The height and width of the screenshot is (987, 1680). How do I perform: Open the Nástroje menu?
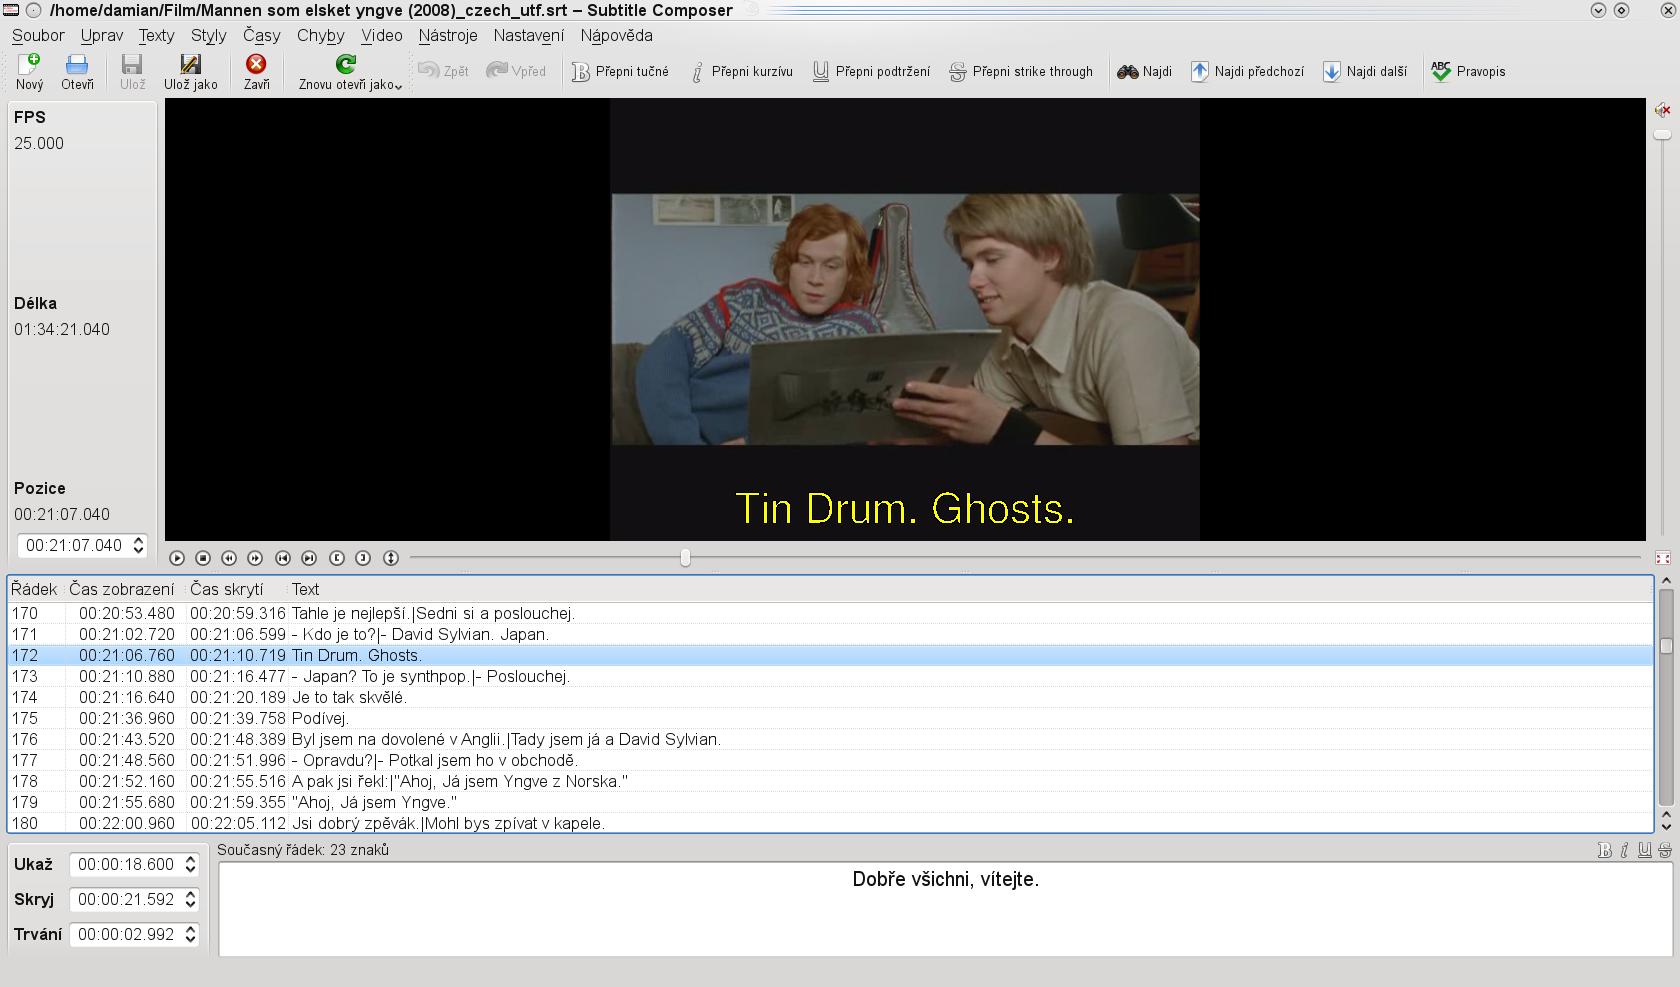[x=448, y=35]
